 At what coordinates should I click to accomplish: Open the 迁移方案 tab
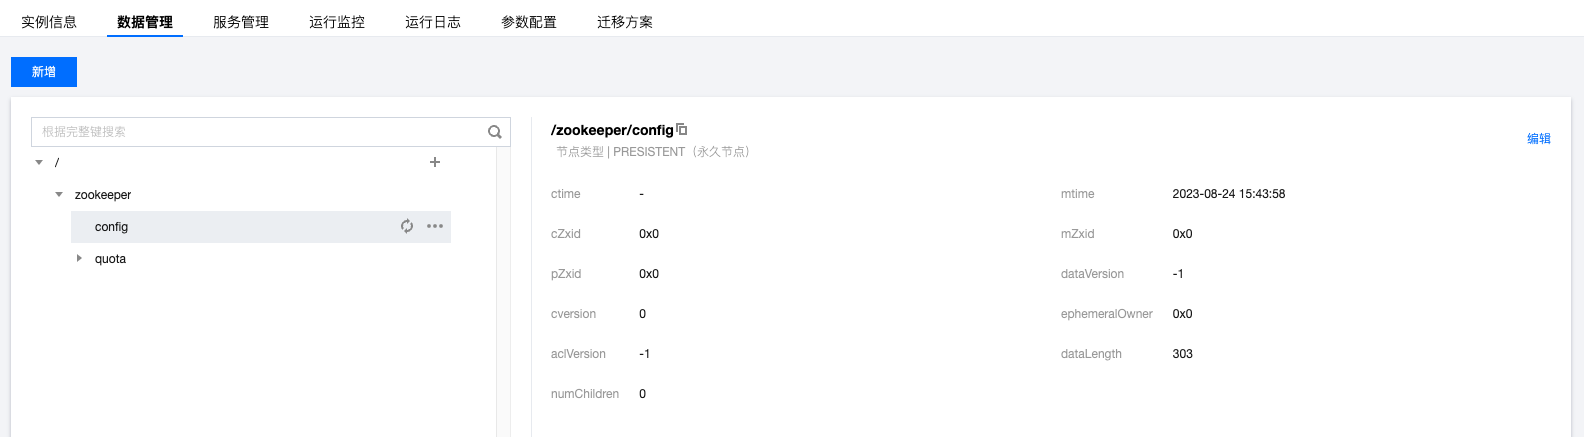pyautogui.click(x=625, y=21)
